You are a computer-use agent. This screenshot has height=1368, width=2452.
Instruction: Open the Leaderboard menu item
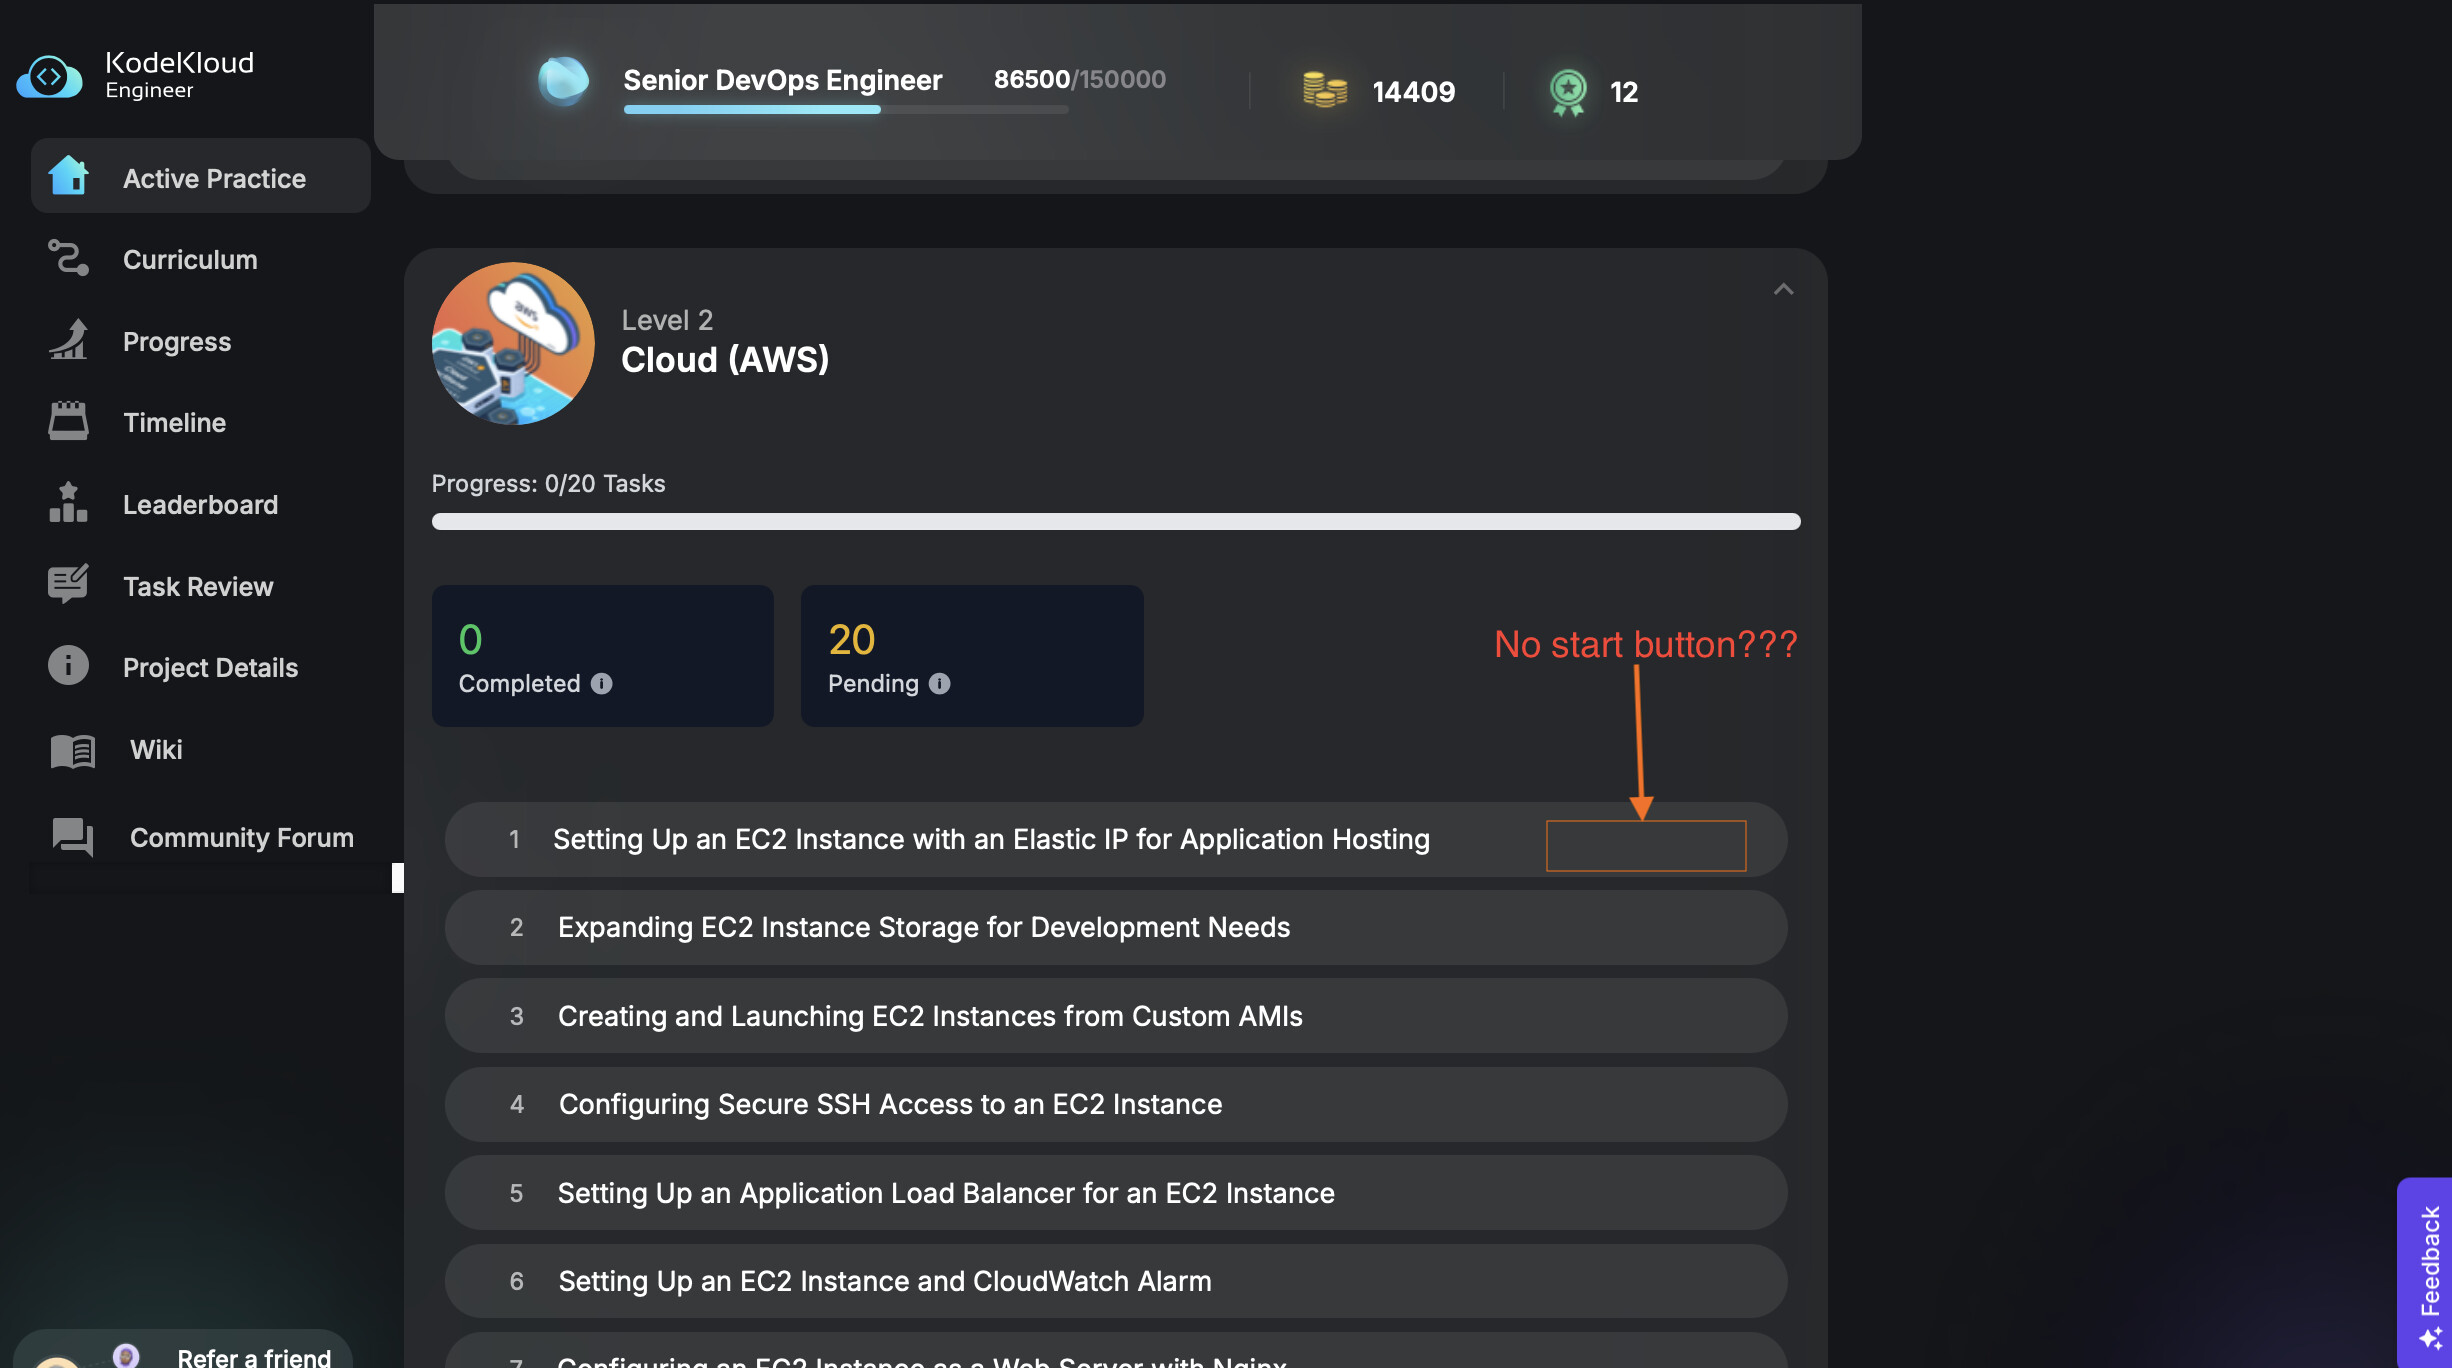(200, 505)
